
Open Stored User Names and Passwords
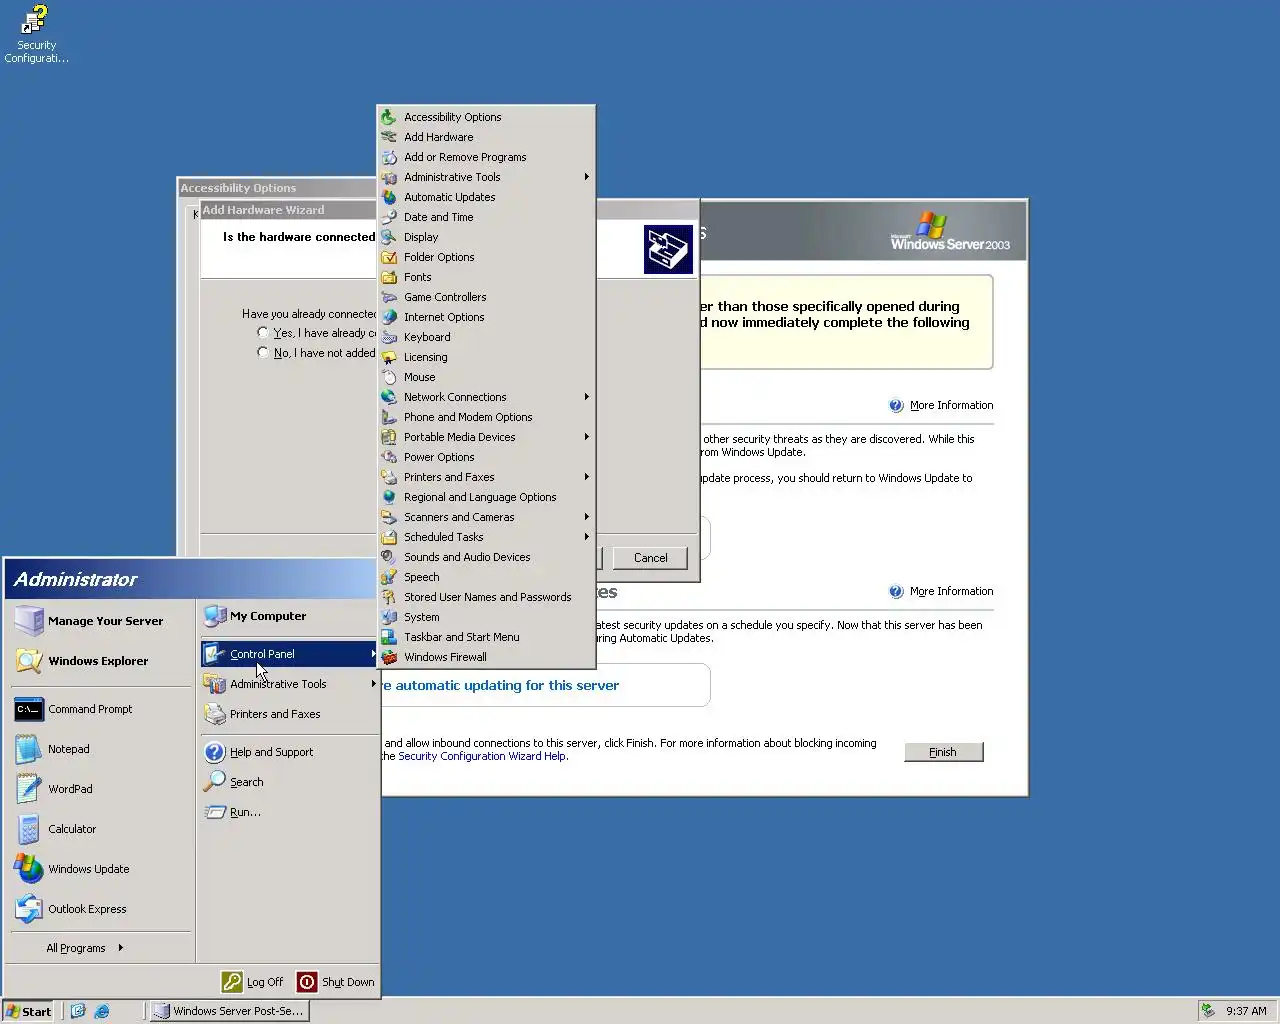click(486, 597)
